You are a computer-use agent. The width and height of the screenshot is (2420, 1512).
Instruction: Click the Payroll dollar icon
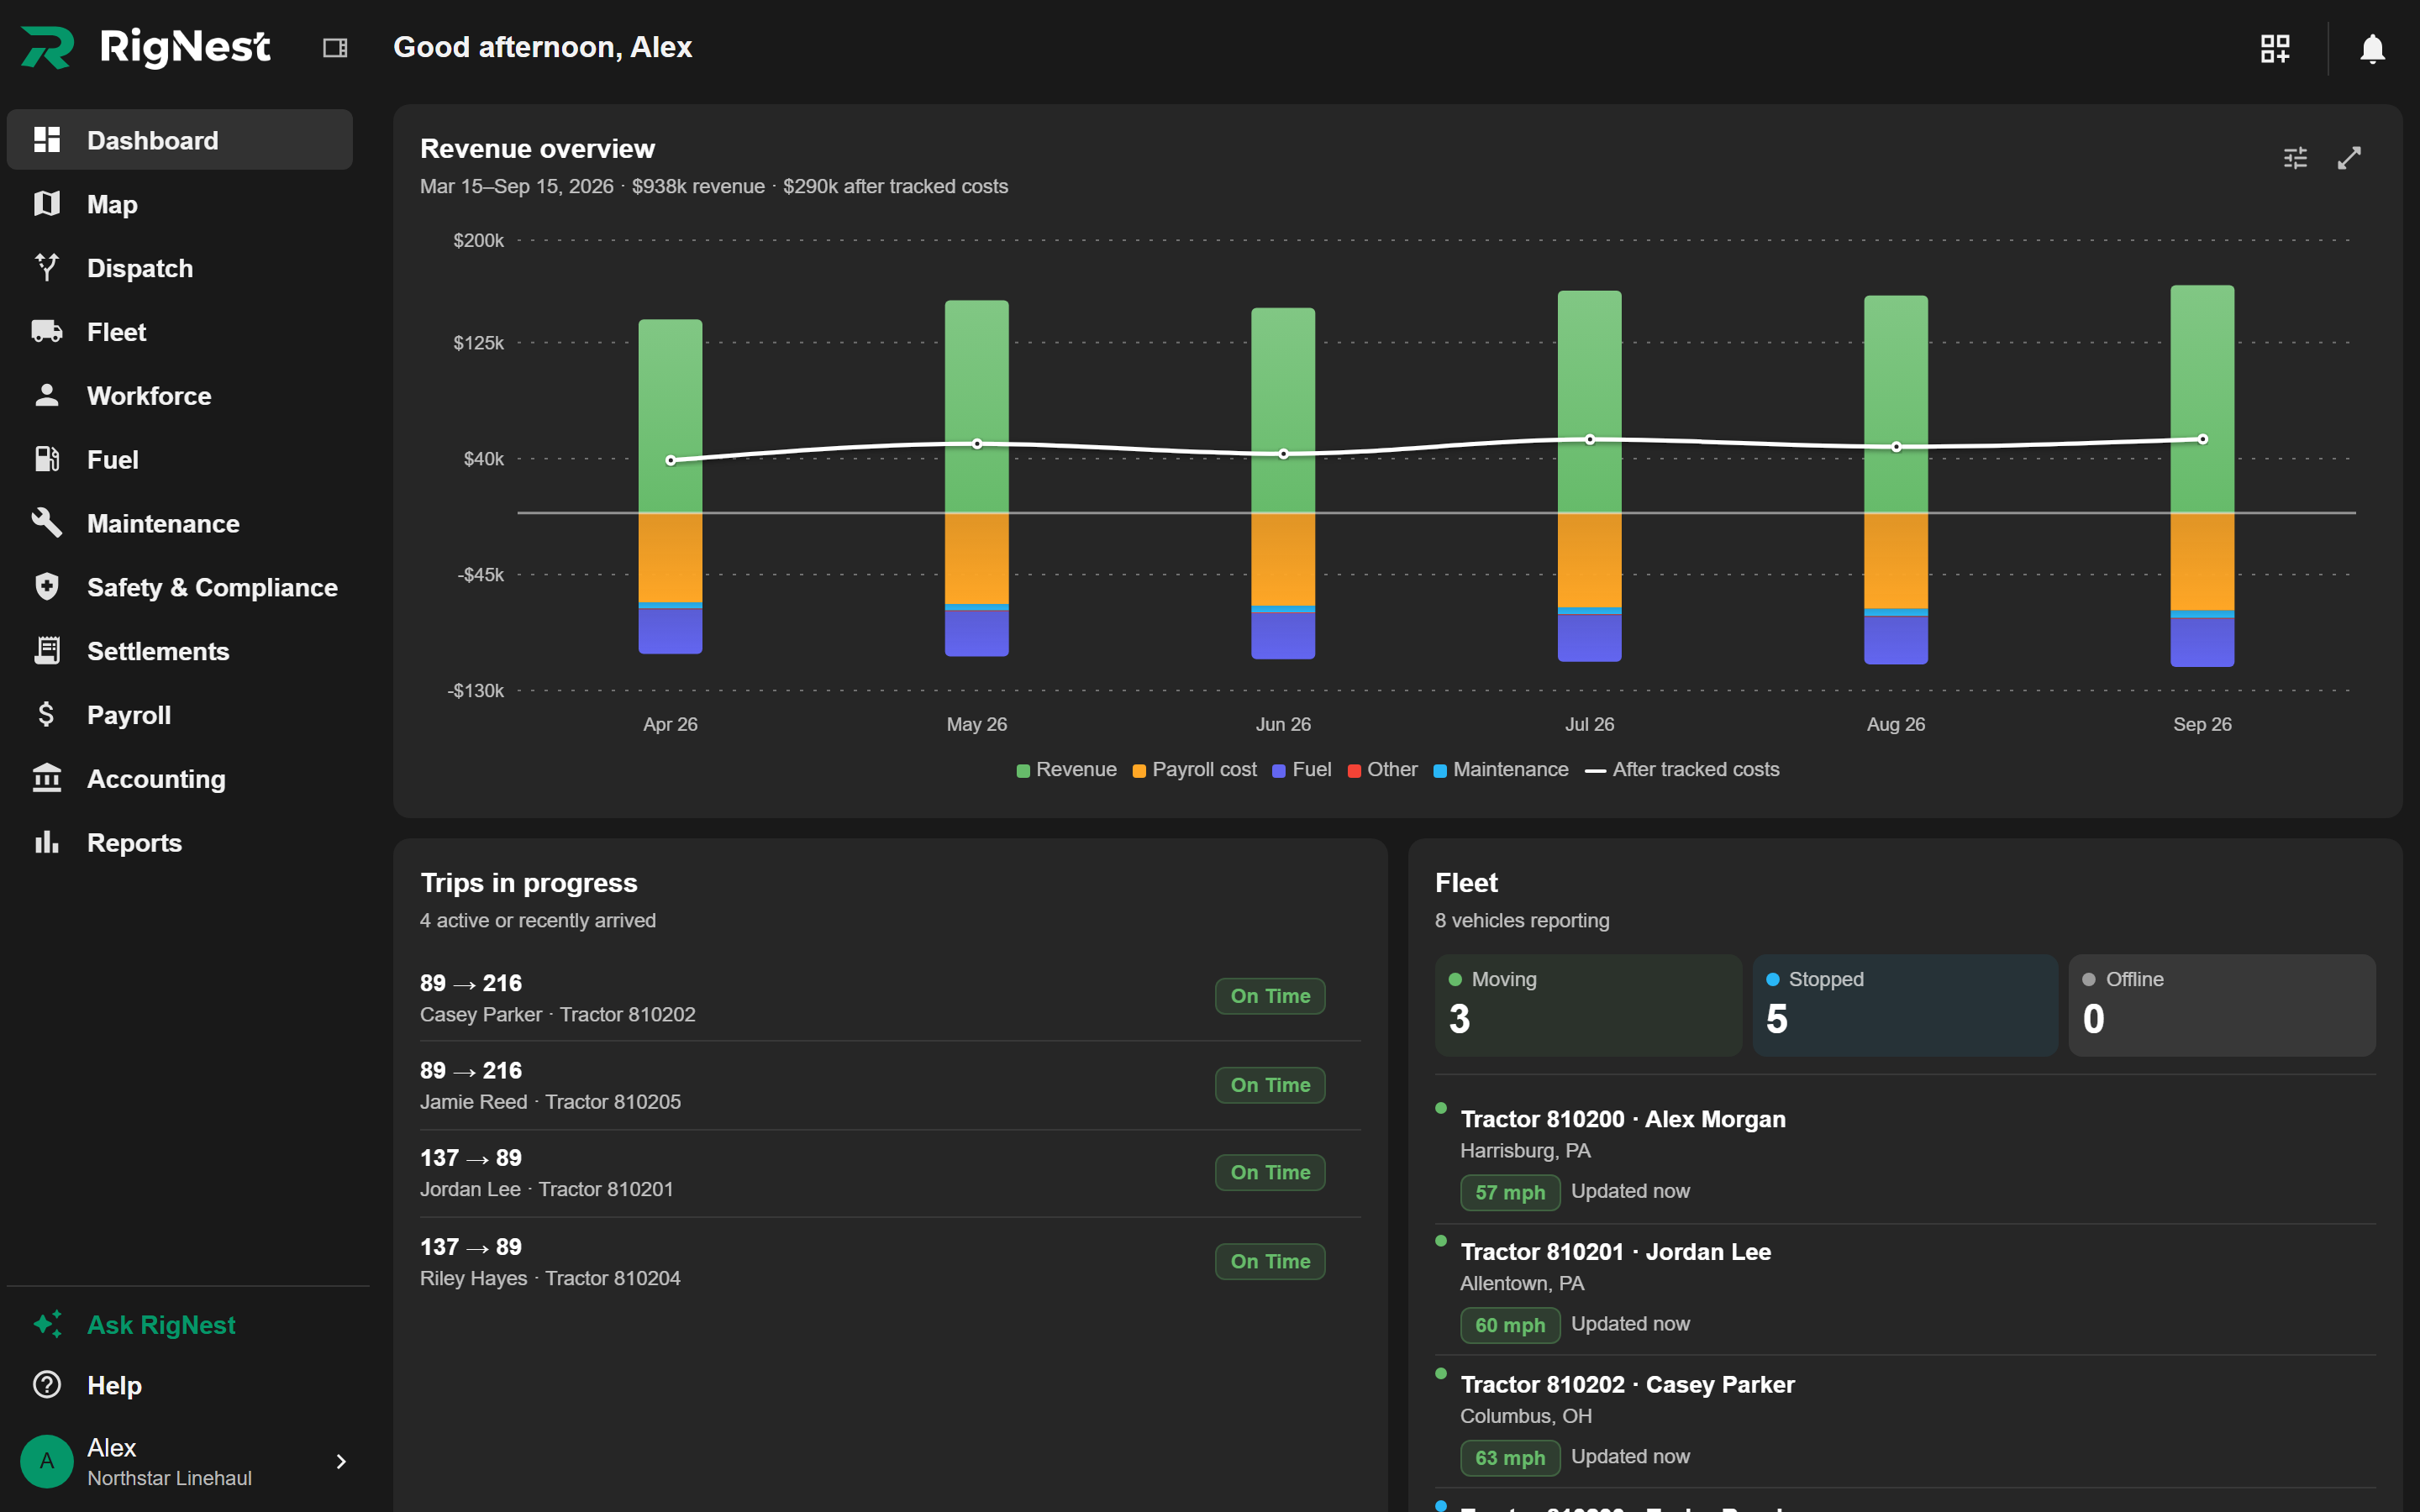[x=47, y=715]
